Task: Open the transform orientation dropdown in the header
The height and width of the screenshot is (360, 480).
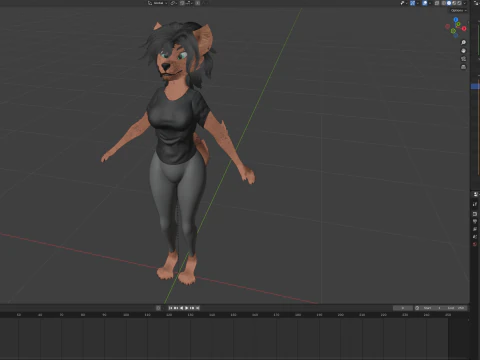Action: (x=158, y=3)
